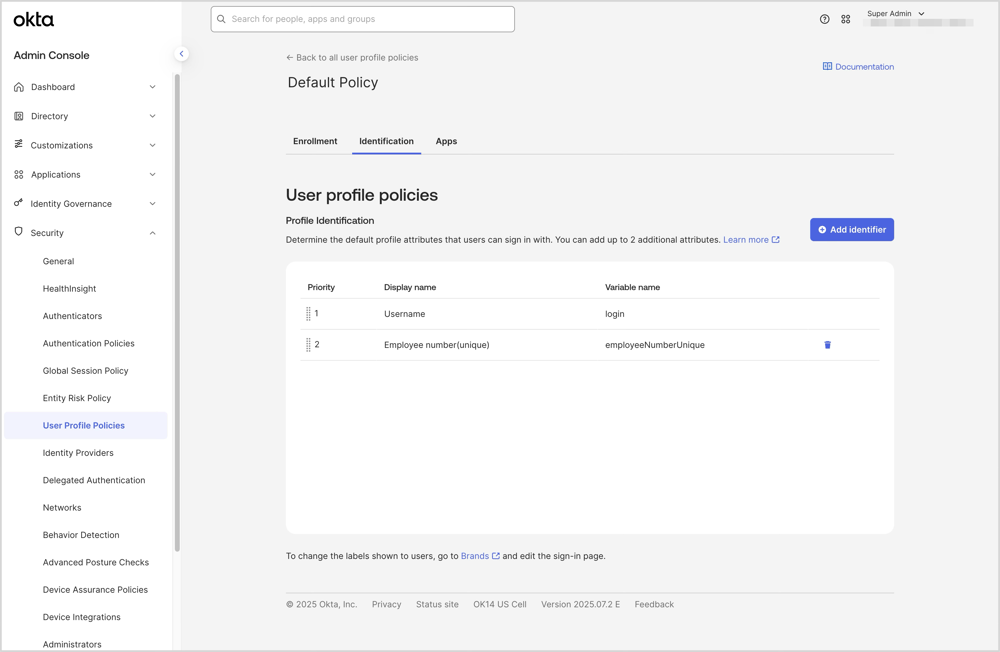Screen dimensions: 1000x652
Task: Click the search people, apps and groups field
Action: tap(362, 19)
